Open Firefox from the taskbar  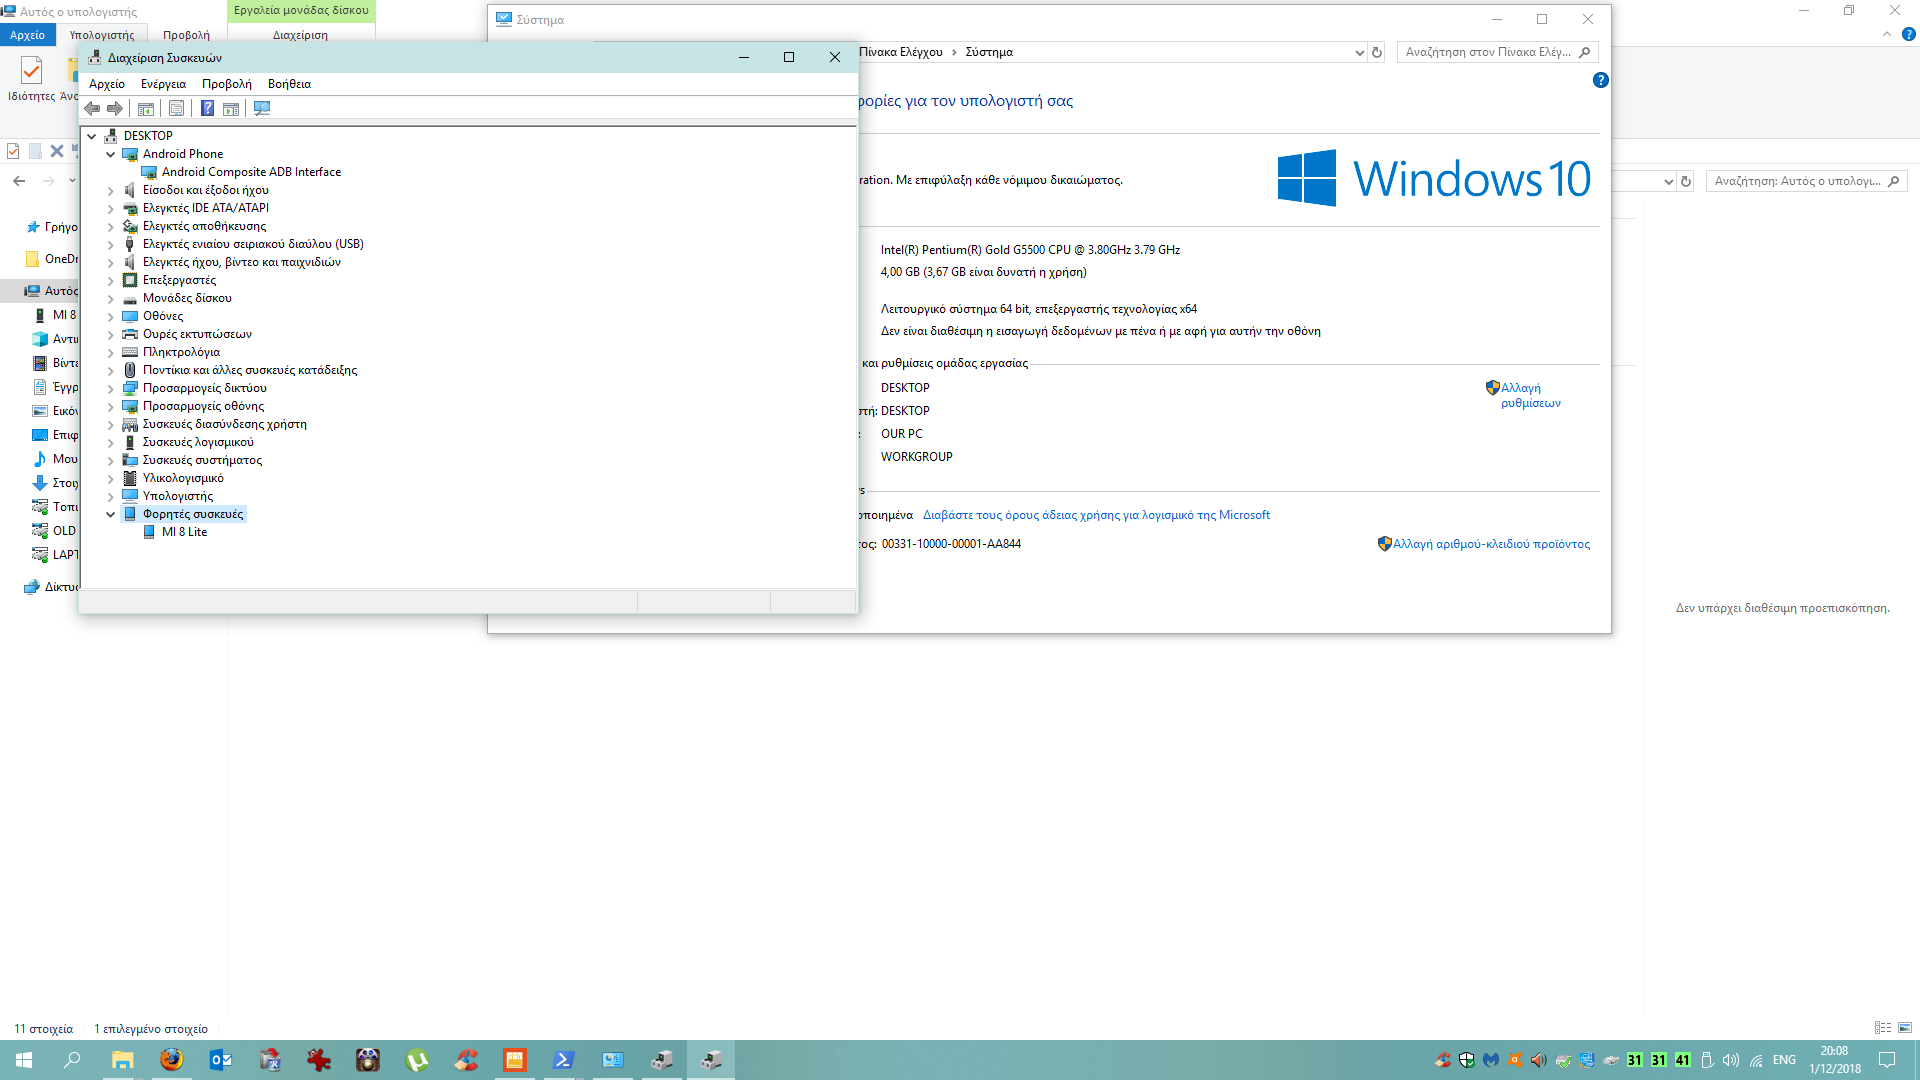(172, 1060)
